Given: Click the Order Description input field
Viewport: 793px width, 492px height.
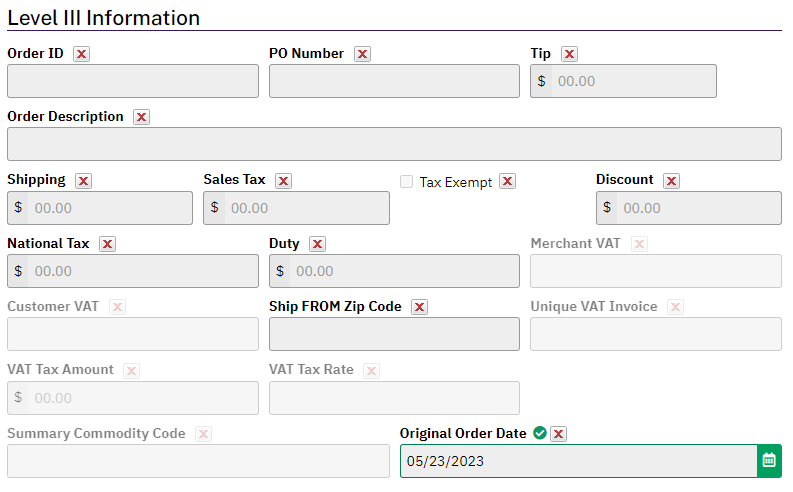Looking at the screenshot, I should 394,144.
